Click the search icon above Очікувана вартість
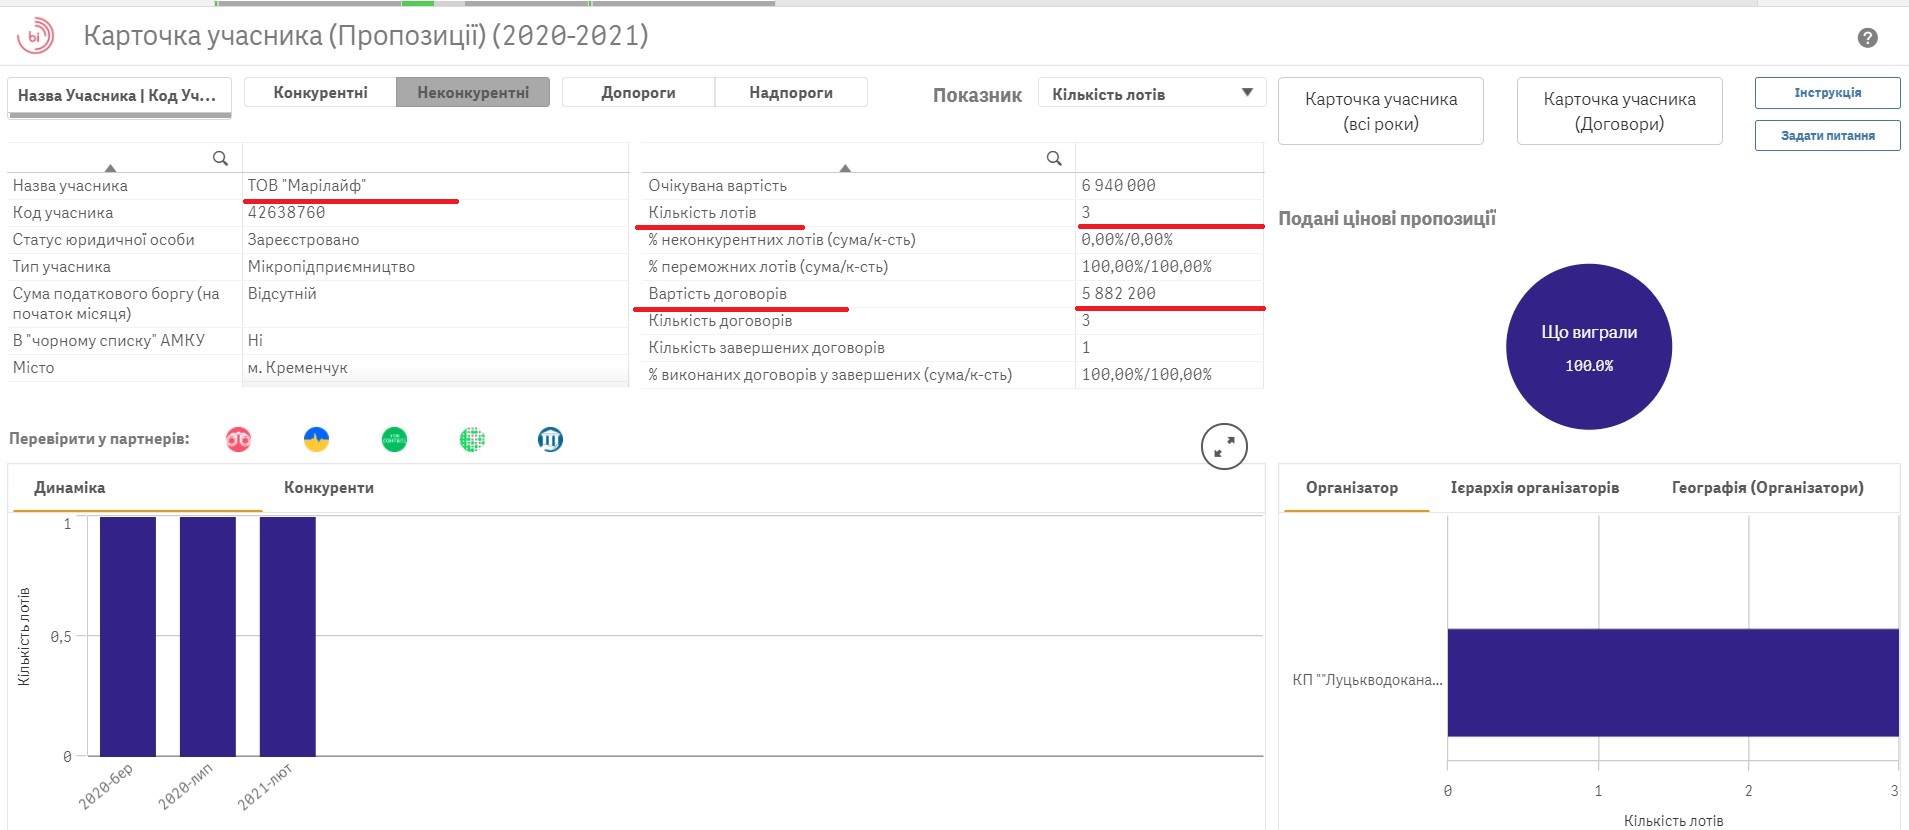This screenshot has width=1909, height=830. 1053,158
